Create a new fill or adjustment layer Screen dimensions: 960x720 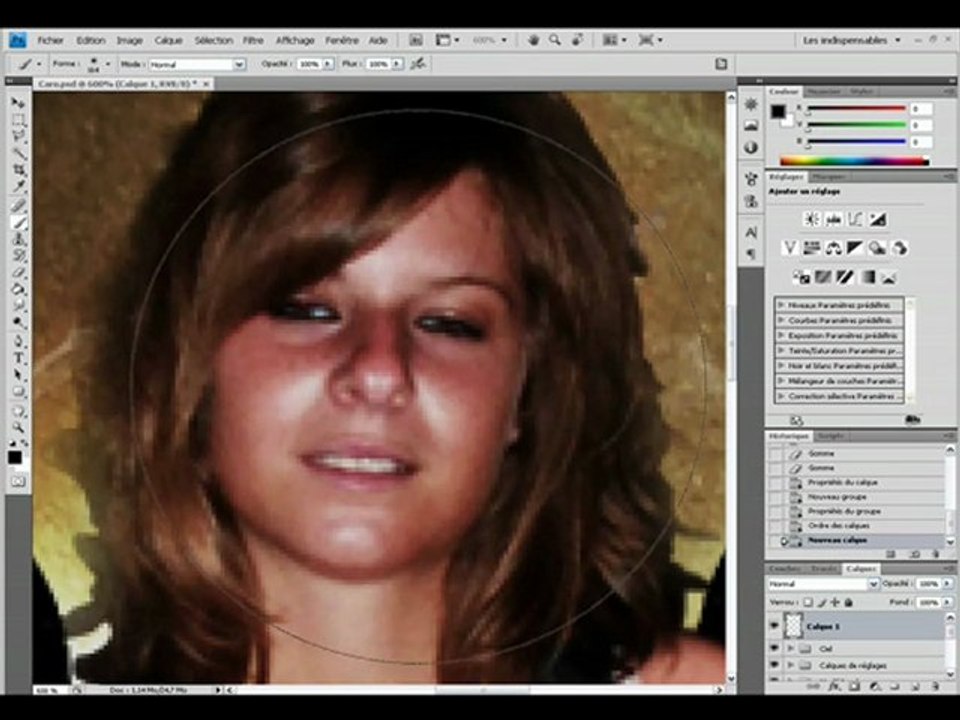point(875,686)
